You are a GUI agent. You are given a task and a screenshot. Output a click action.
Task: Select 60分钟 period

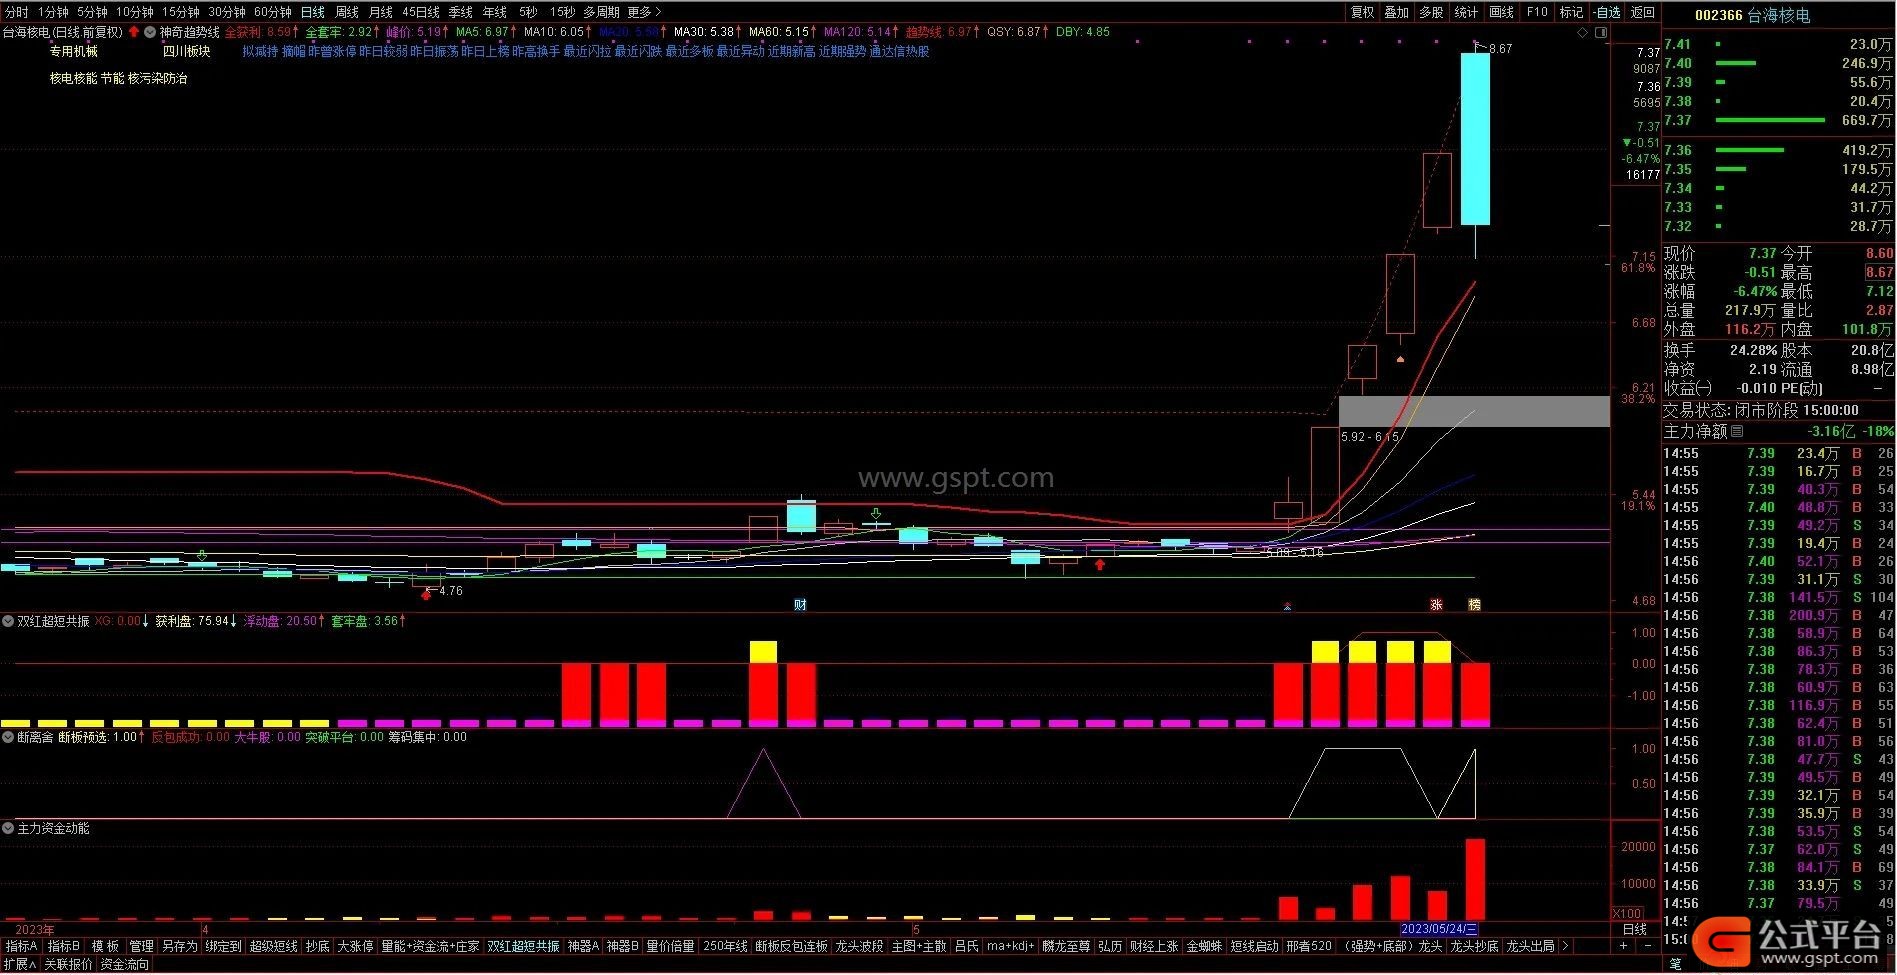(272, 12)
